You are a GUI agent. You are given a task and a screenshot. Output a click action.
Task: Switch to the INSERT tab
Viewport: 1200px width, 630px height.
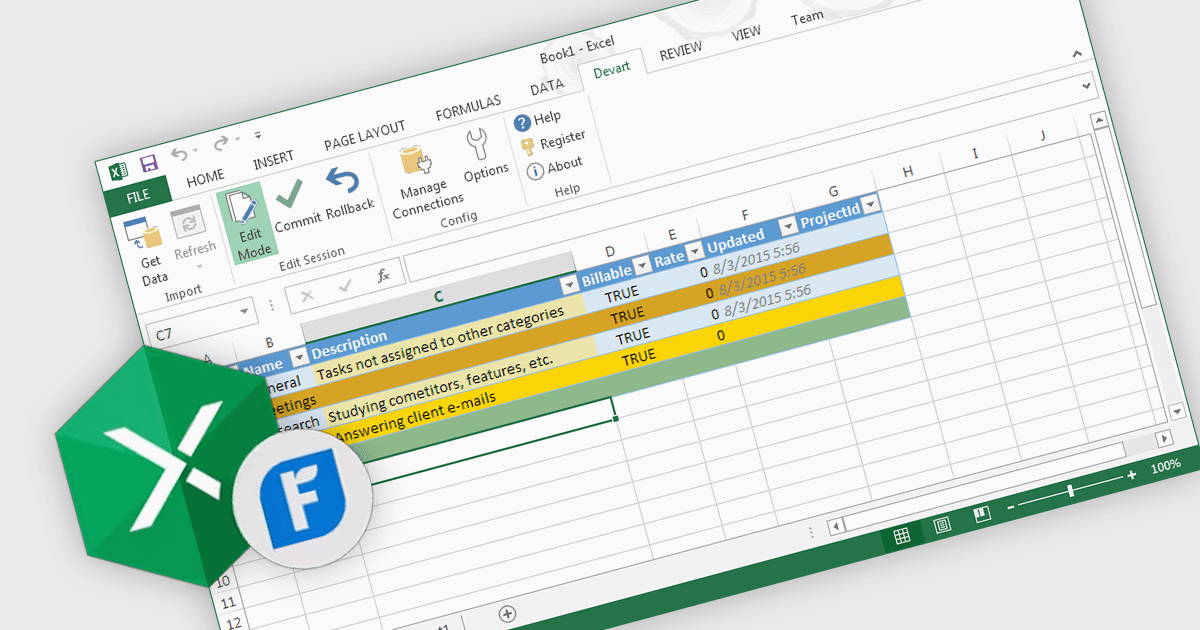tap(273, 160)
